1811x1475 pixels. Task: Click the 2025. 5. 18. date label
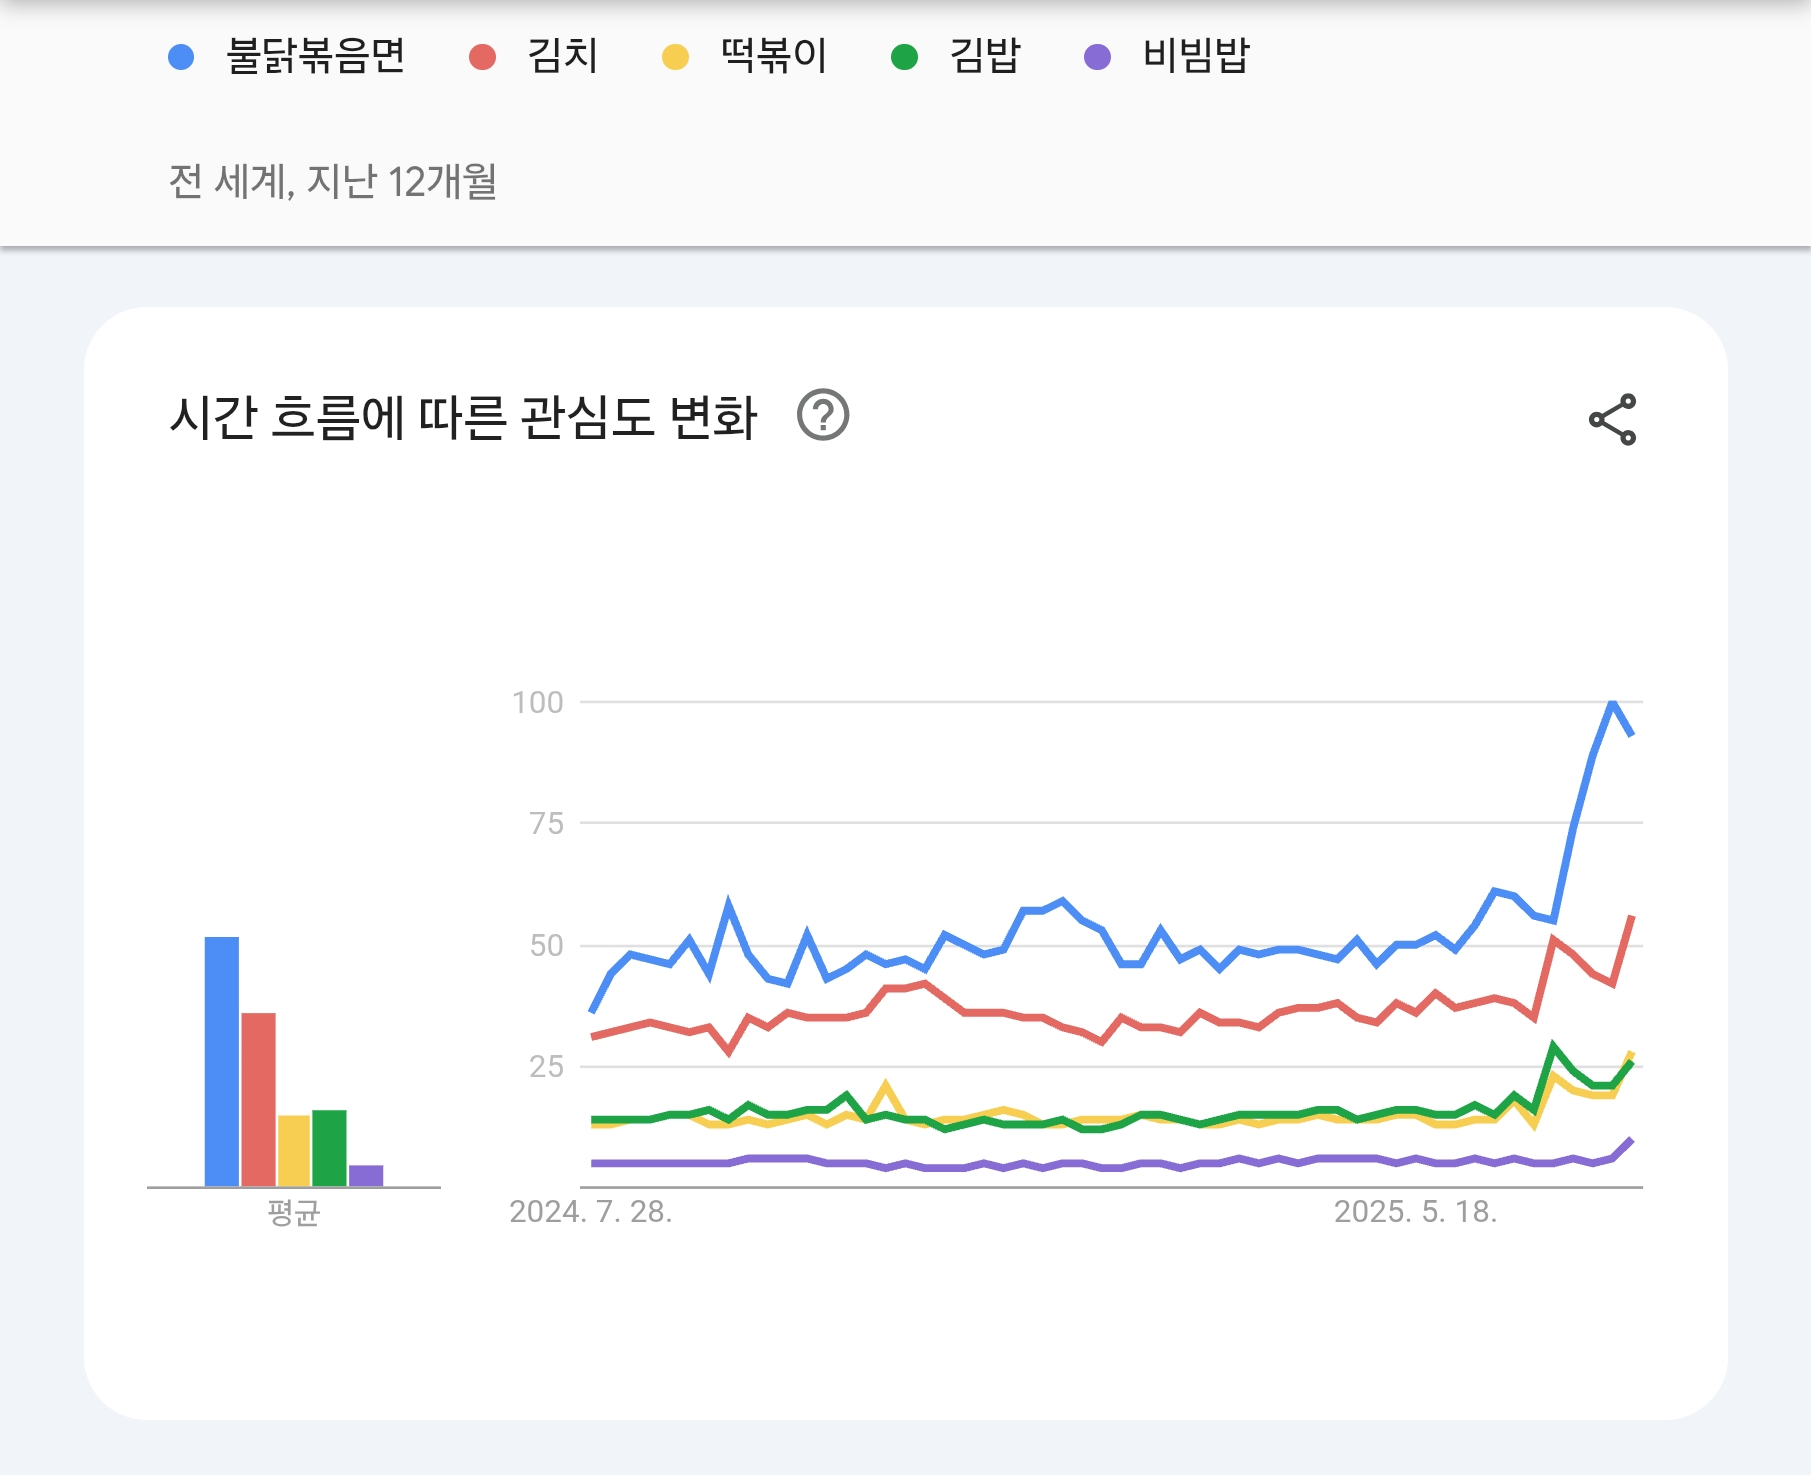pos(1416,1211)
